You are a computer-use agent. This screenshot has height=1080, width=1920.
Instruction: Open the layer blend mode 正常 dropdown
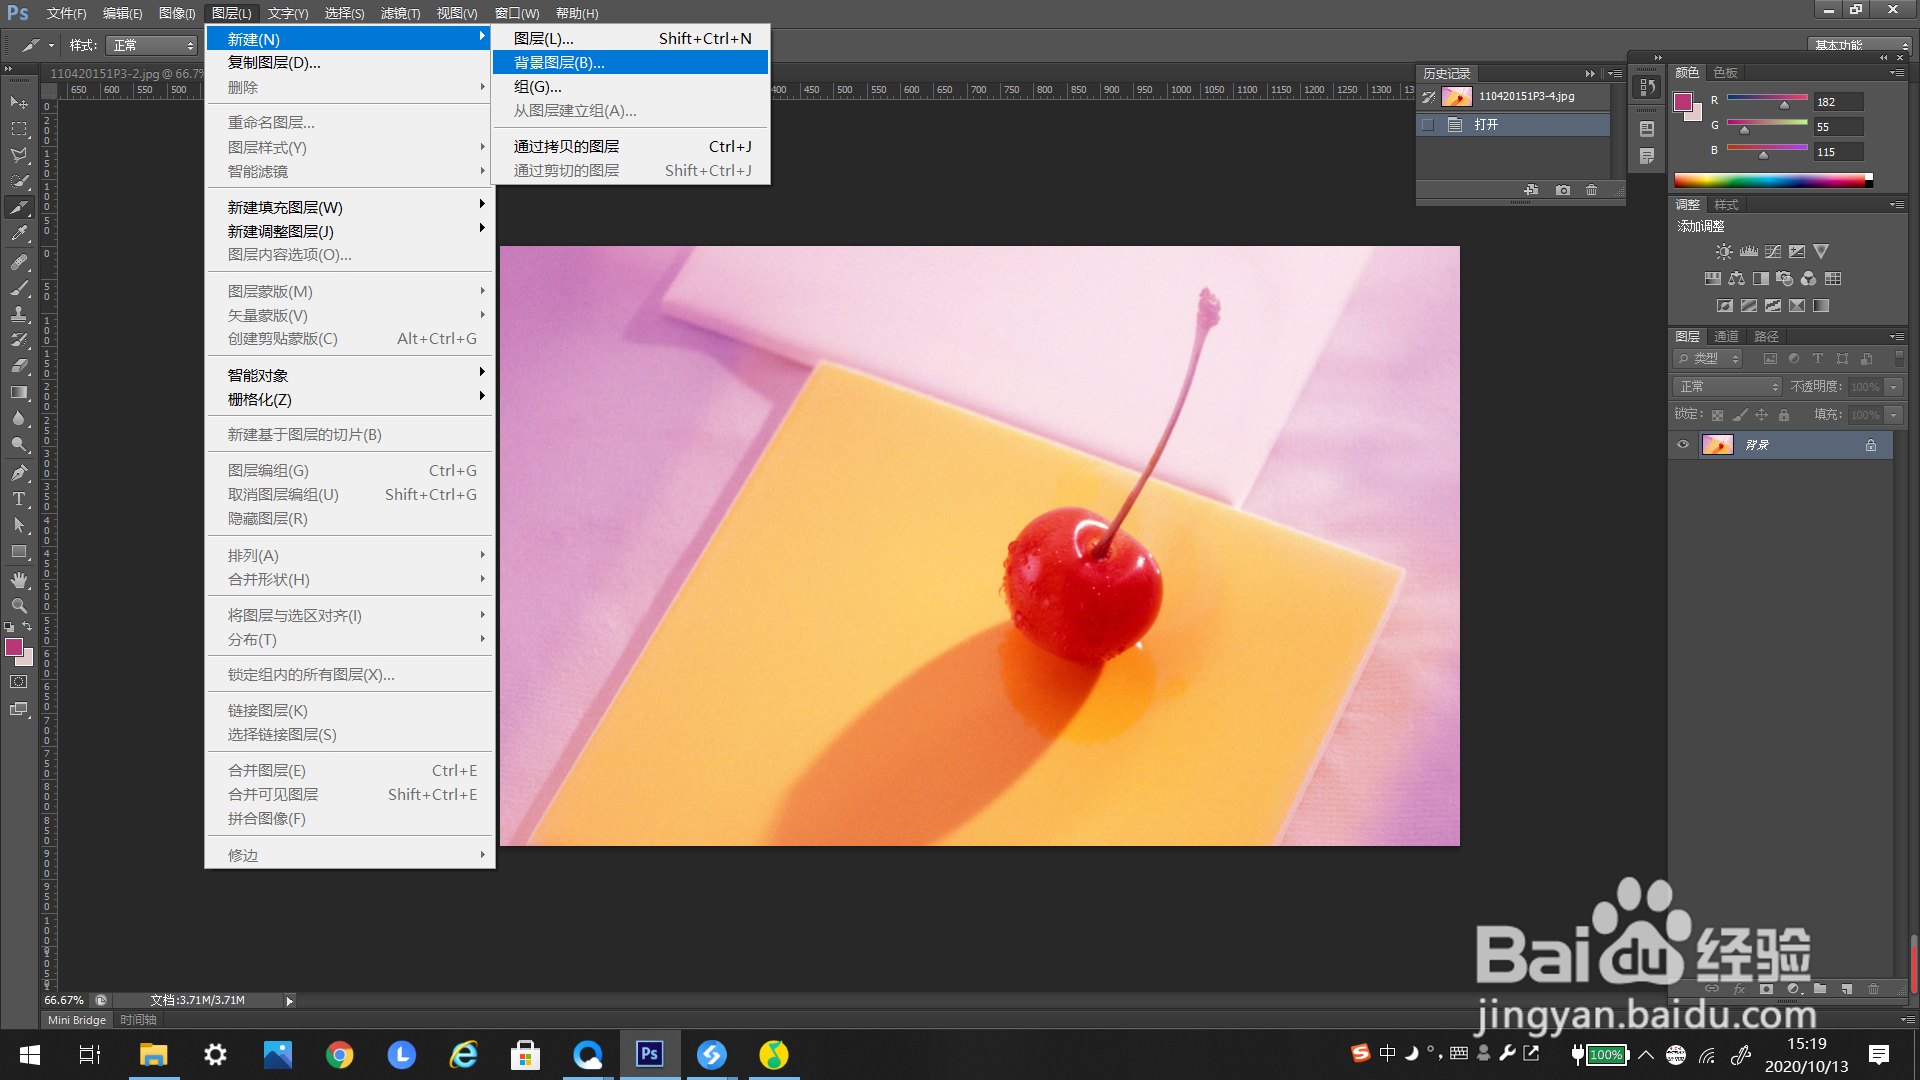pos(1729,387)
